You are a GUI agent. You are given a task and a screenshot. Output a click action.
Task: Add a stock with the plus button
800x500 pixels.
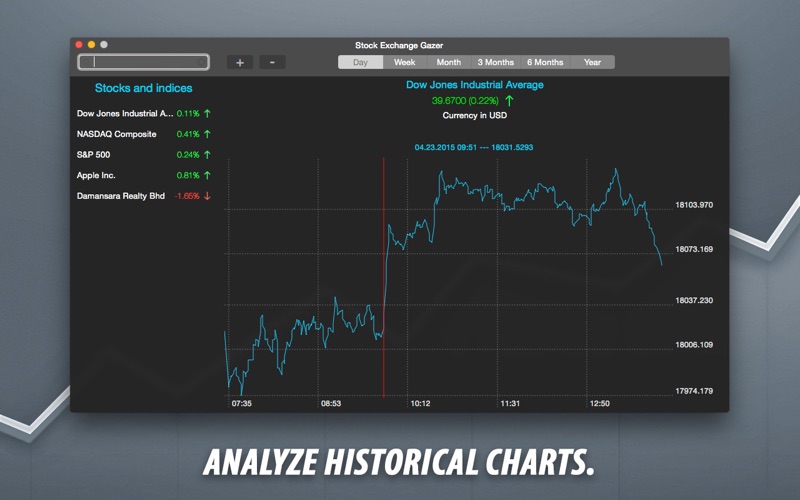240,62
